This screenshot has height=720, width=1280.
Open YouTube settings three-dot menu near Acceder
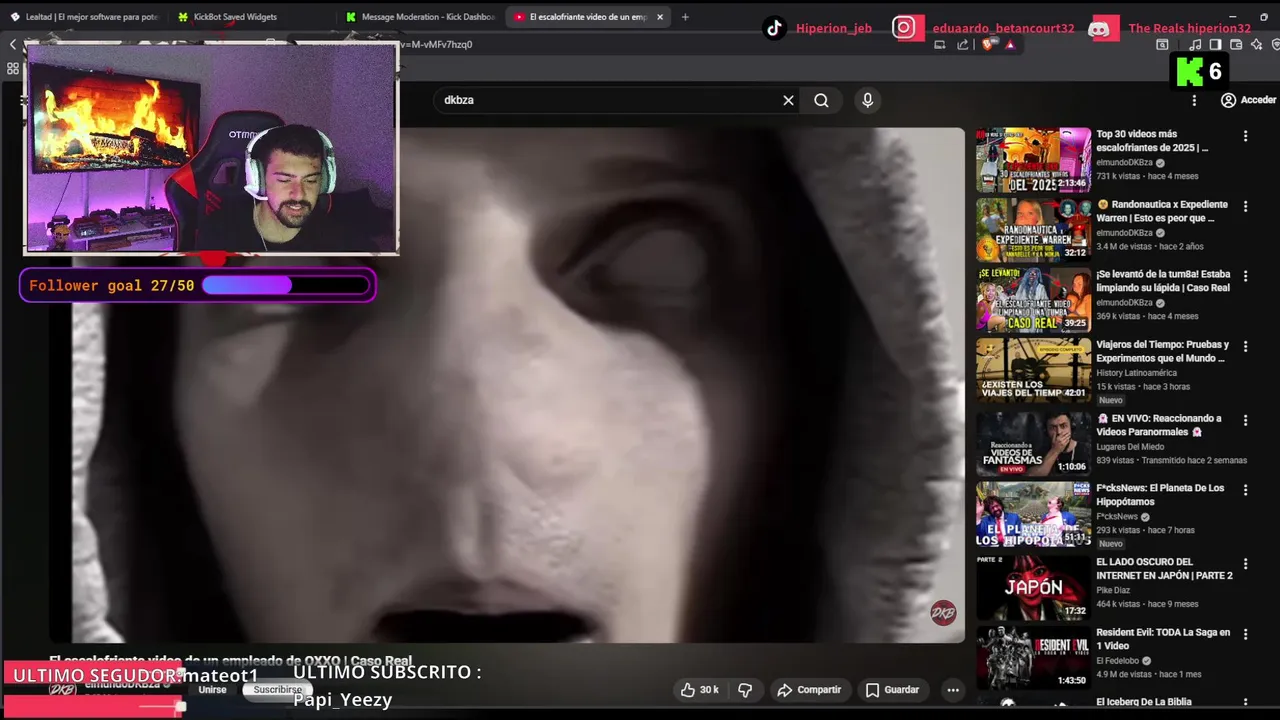[1193, 100]
